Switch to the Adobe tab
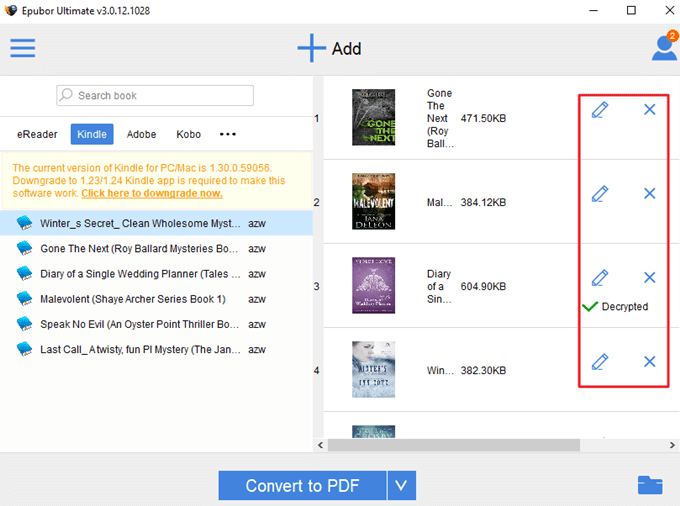The width and height of the screenshot is (680, 506). click(x=141, y=134)
